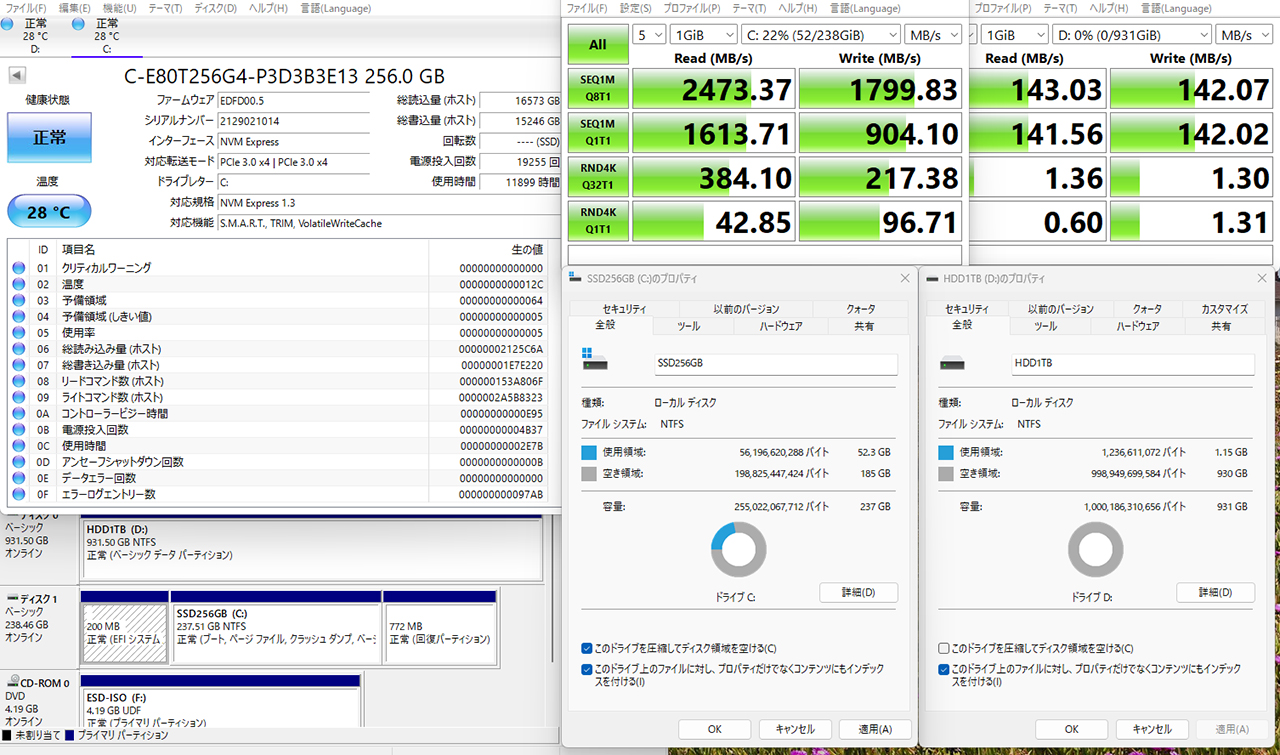This screenshot has width=1280, height=755.
Task: Click the blue 使用領域 color swatch for drive C
Action: click(x=589, y=452)
